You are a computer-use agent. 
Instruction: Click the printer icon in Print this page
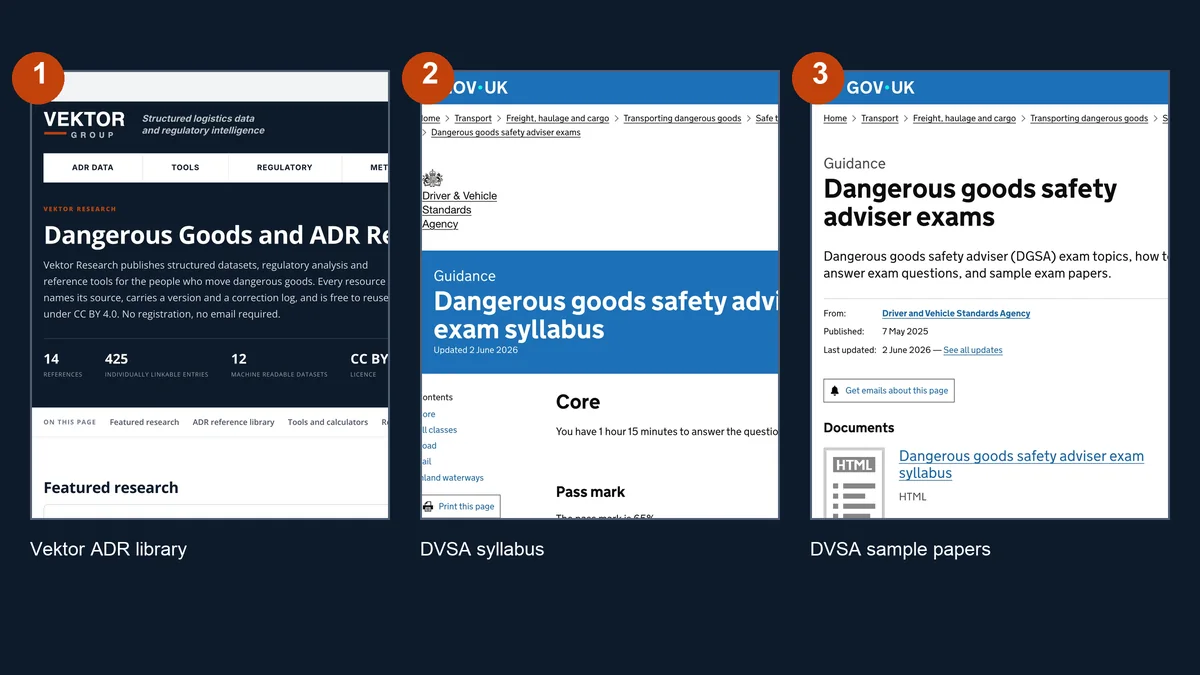coord(428,506)
